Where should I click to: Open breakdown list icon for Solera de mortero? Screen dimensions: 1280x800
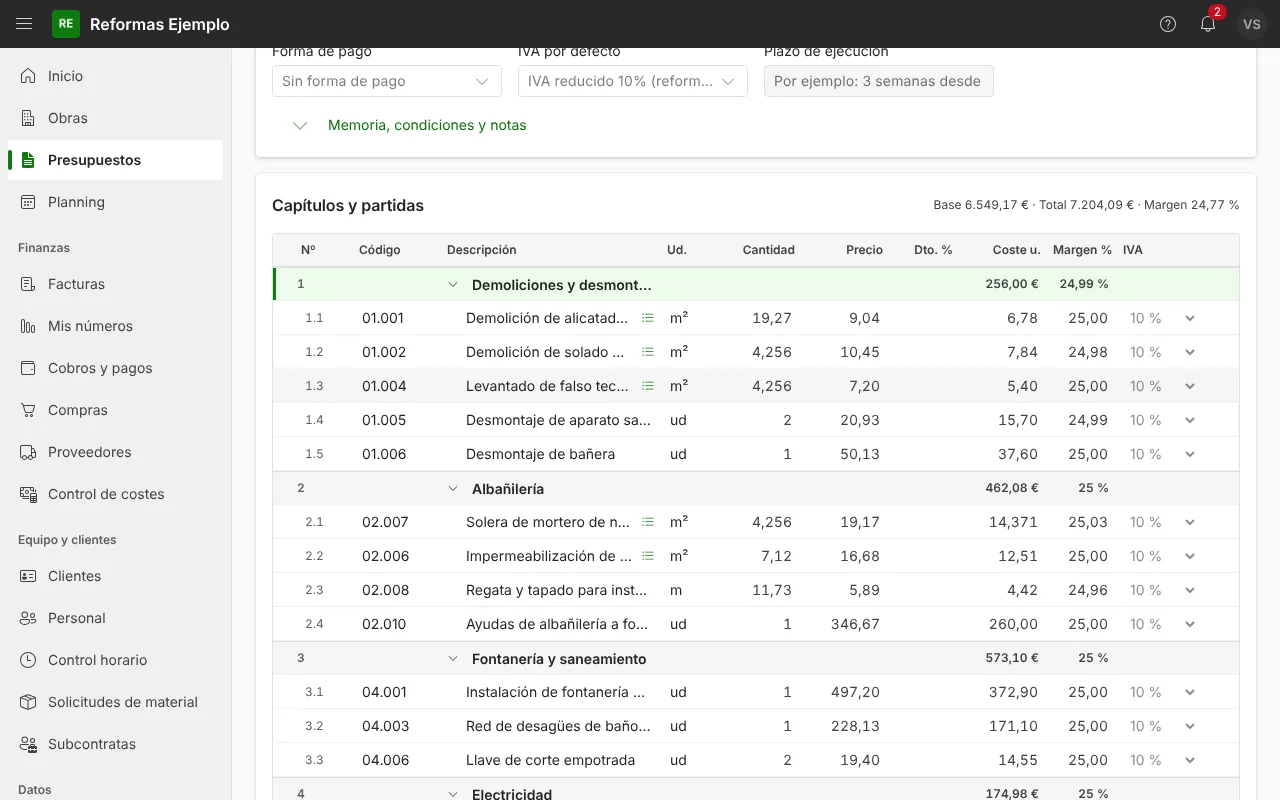[x=648, y=522]
